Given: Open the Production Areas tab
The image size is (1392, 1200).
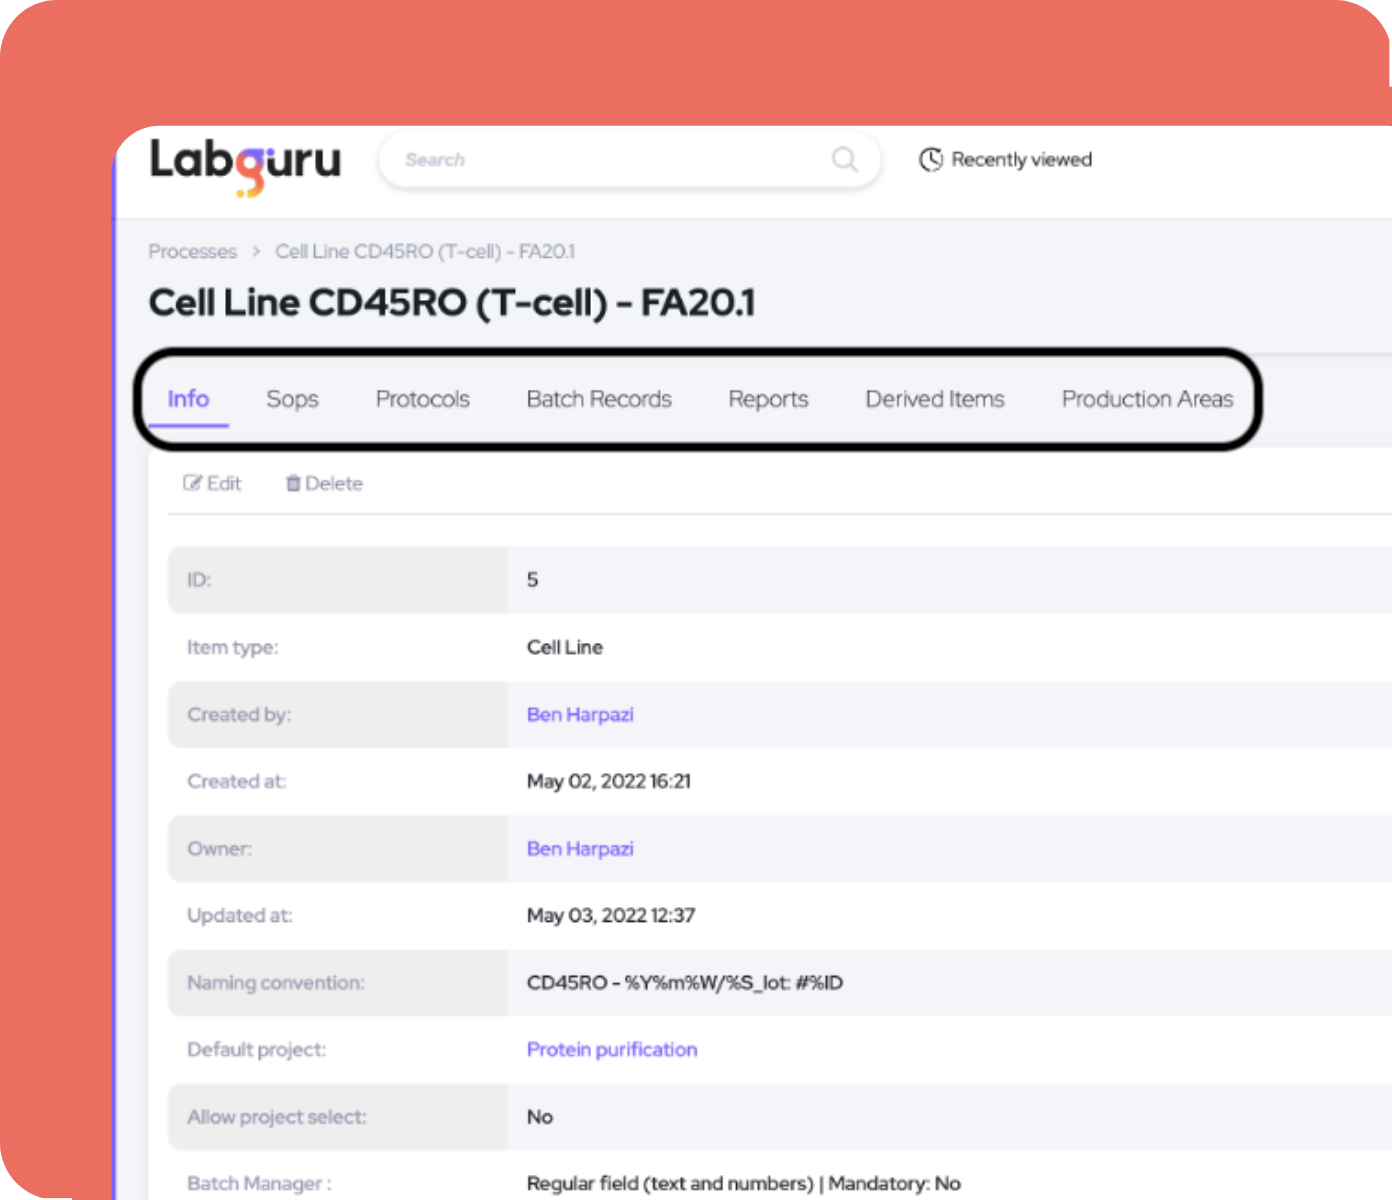Looking at the screenshot, I should pyautogui.click(x=1147, y=399).
